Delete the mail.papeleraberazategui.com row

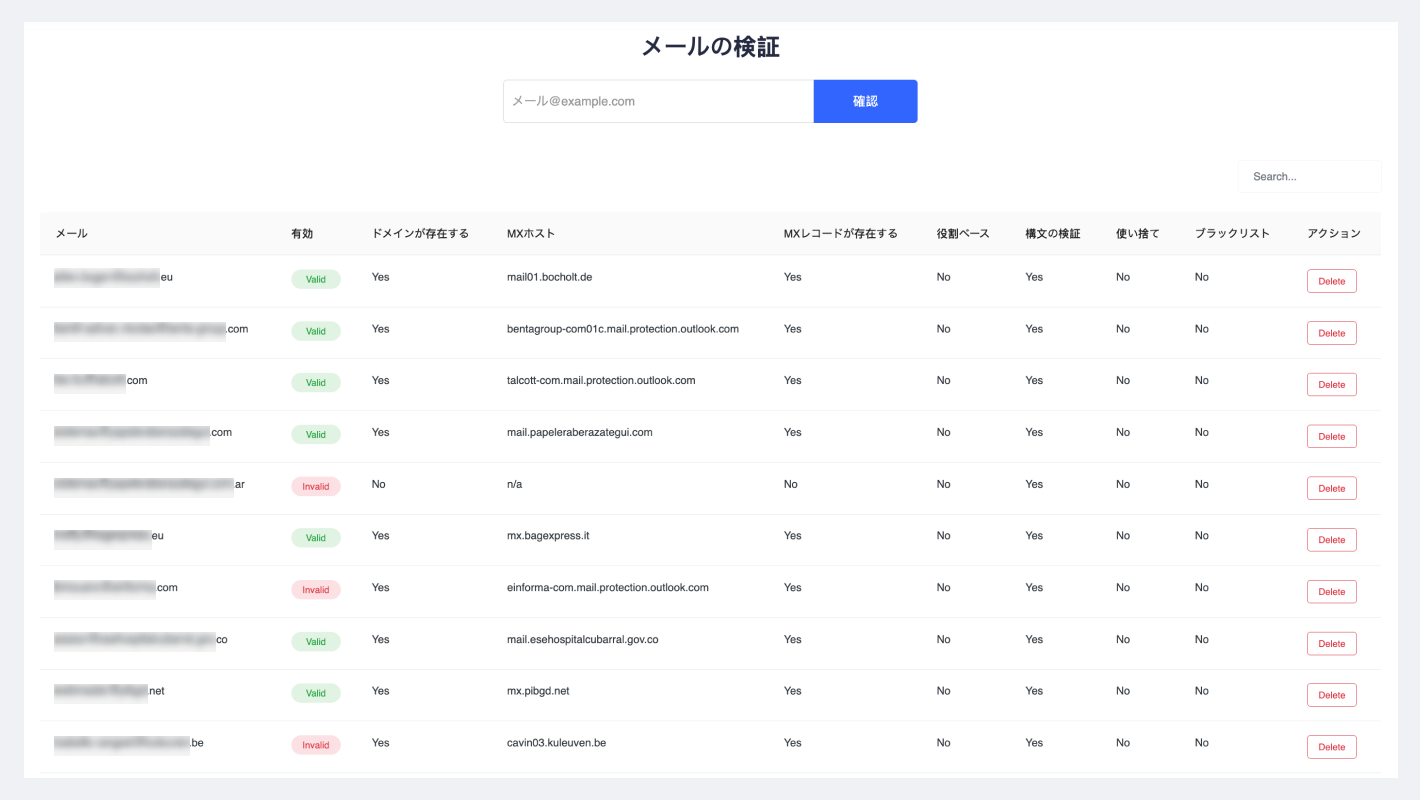(x=1331, y=436)
